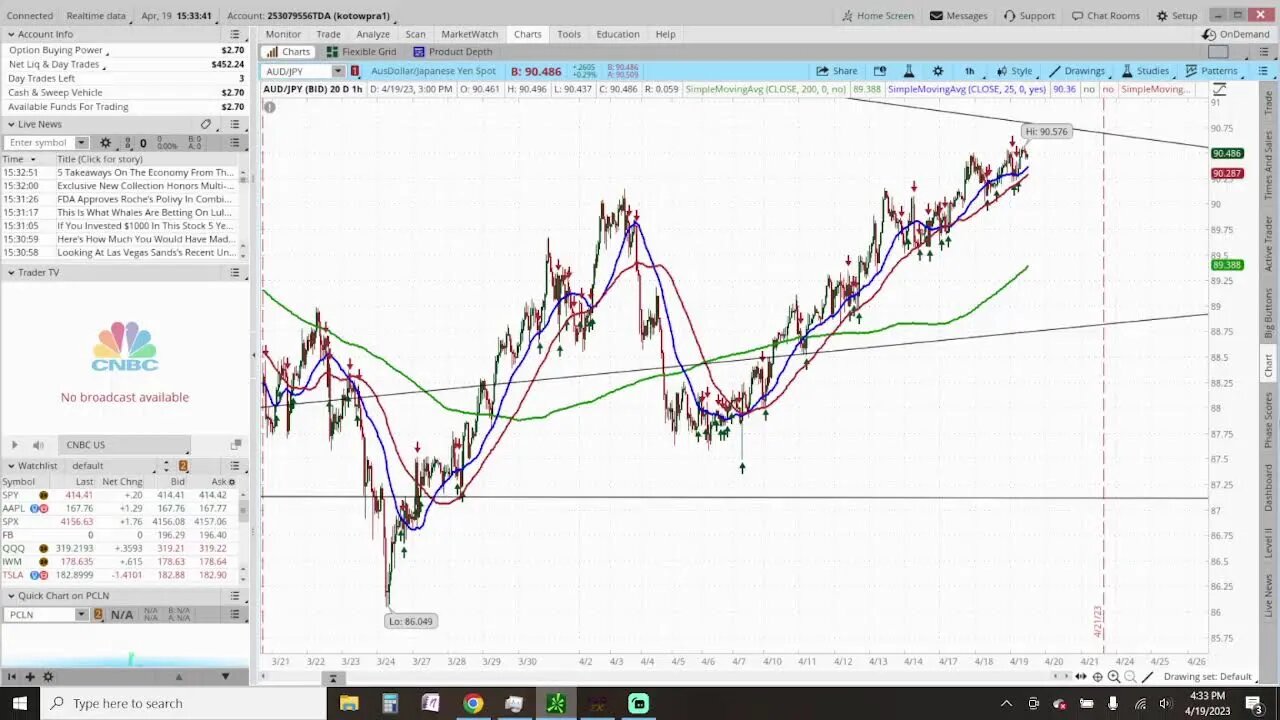Open Support
The image size is (1280, 720).
click(1029, 16)
